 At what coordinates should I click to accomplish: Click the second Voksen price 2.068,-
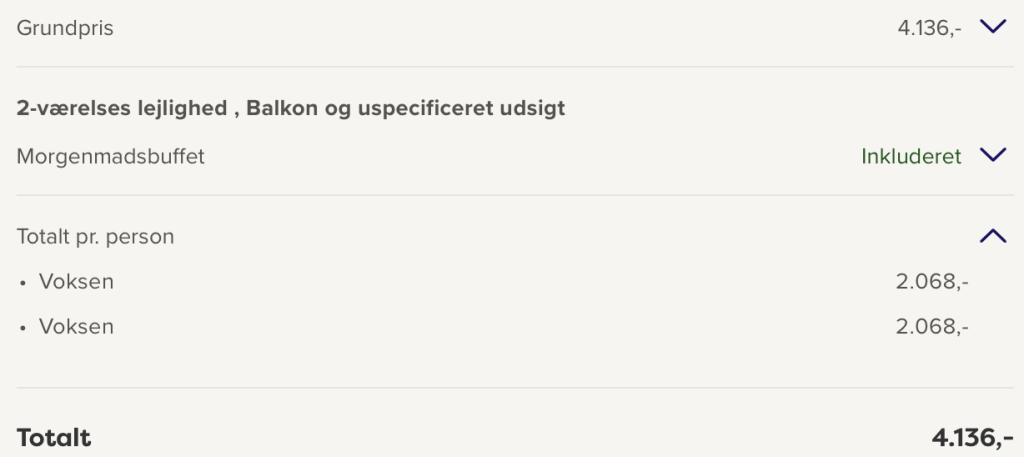pyautogui.click(x=932, y=327)
